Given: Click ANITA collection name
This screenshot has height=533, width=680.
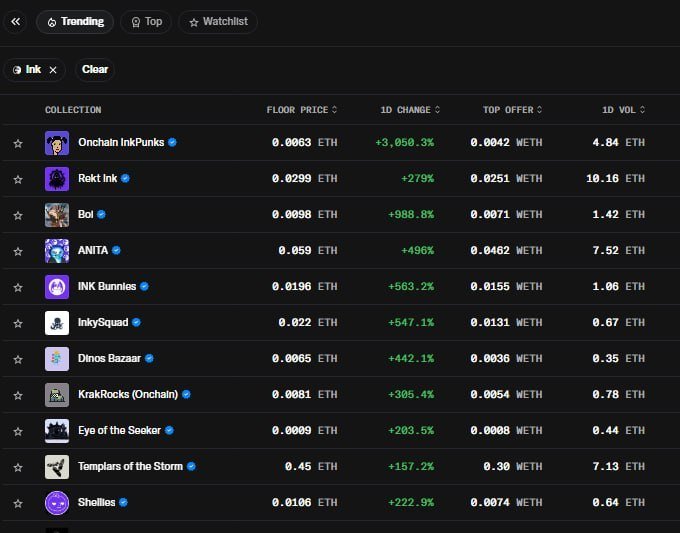Looking at the screenshot, I should coord(93,250).
